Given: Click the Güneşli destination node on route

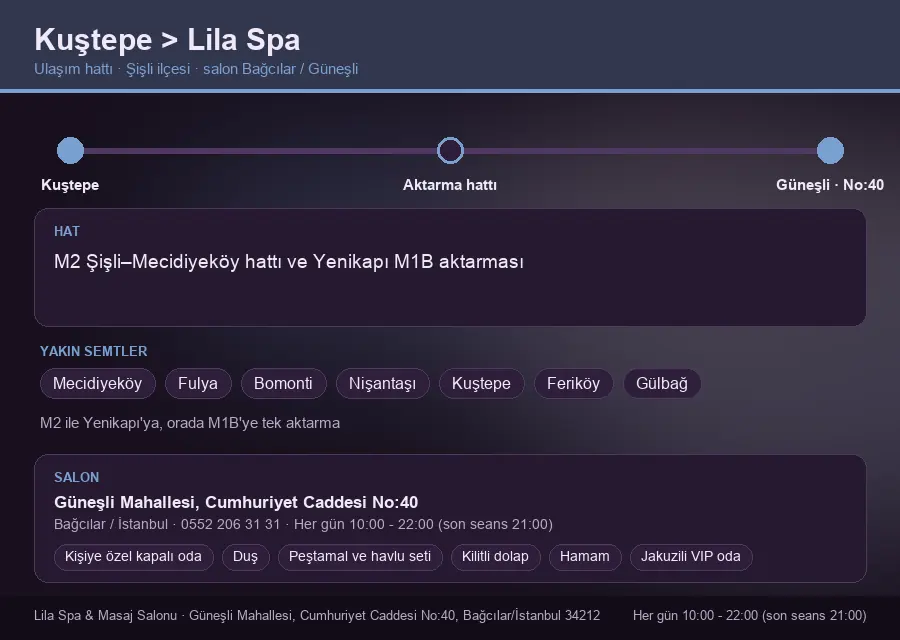Looking at the screenshot, I should click(x=830, y=150).
